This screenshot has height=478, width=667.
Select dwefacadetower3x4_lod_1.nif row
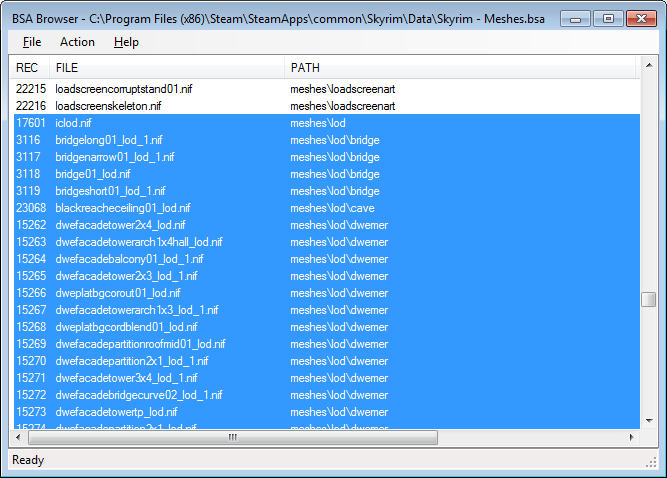(x=327, y=378)
